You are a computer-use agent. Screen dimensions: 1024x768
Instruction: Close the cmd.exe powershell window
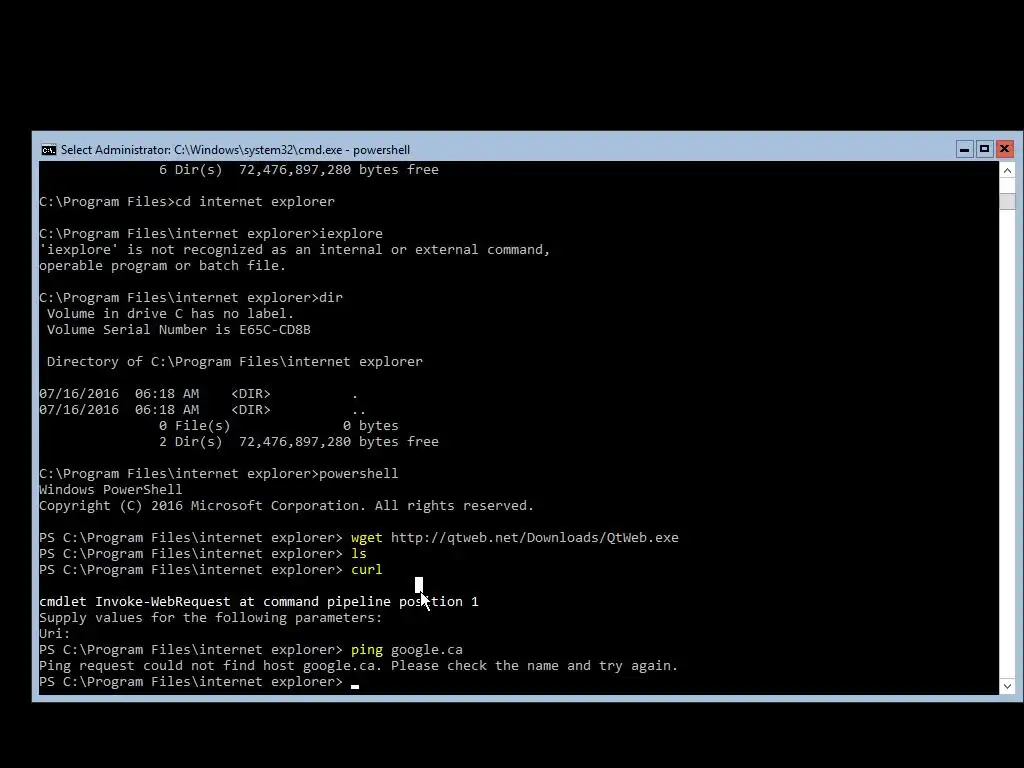[x=1004, y=150]
